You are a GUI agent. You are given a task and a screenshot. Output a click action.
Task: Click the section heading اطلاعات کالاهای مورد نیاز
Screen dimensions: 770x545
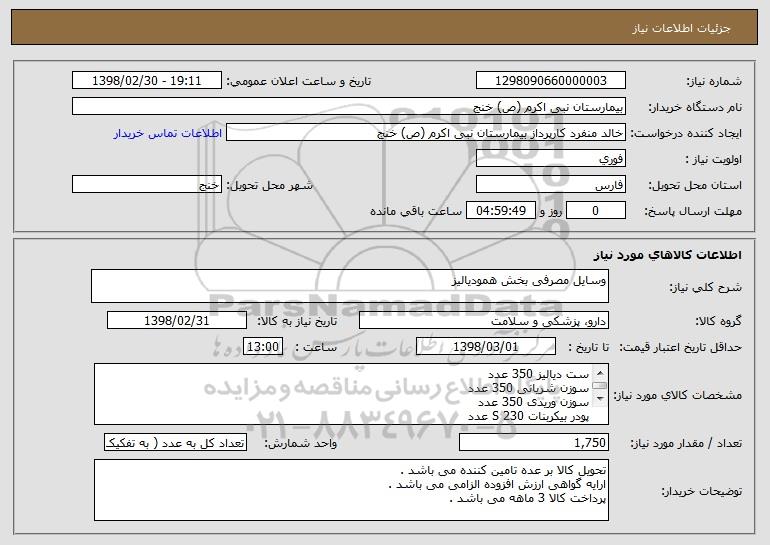[x=667, y=254]
